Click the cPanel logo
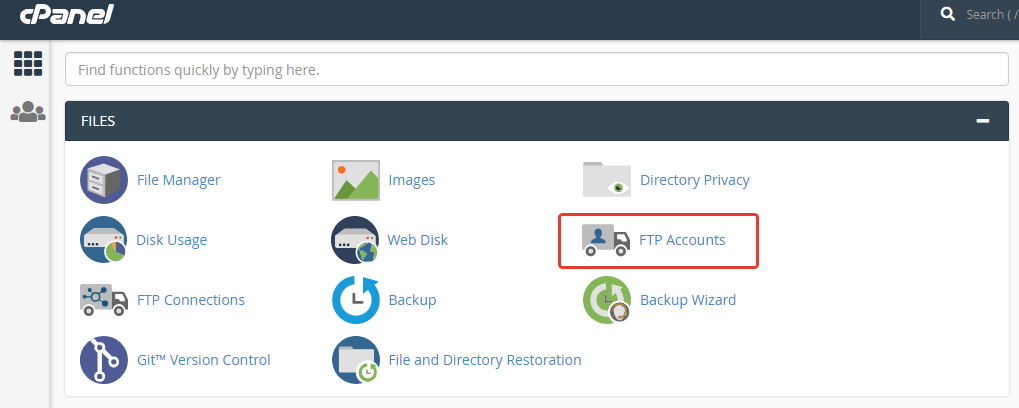Image resolution: width=1019 pixels, height=408 pixels. tap(66, 15)
